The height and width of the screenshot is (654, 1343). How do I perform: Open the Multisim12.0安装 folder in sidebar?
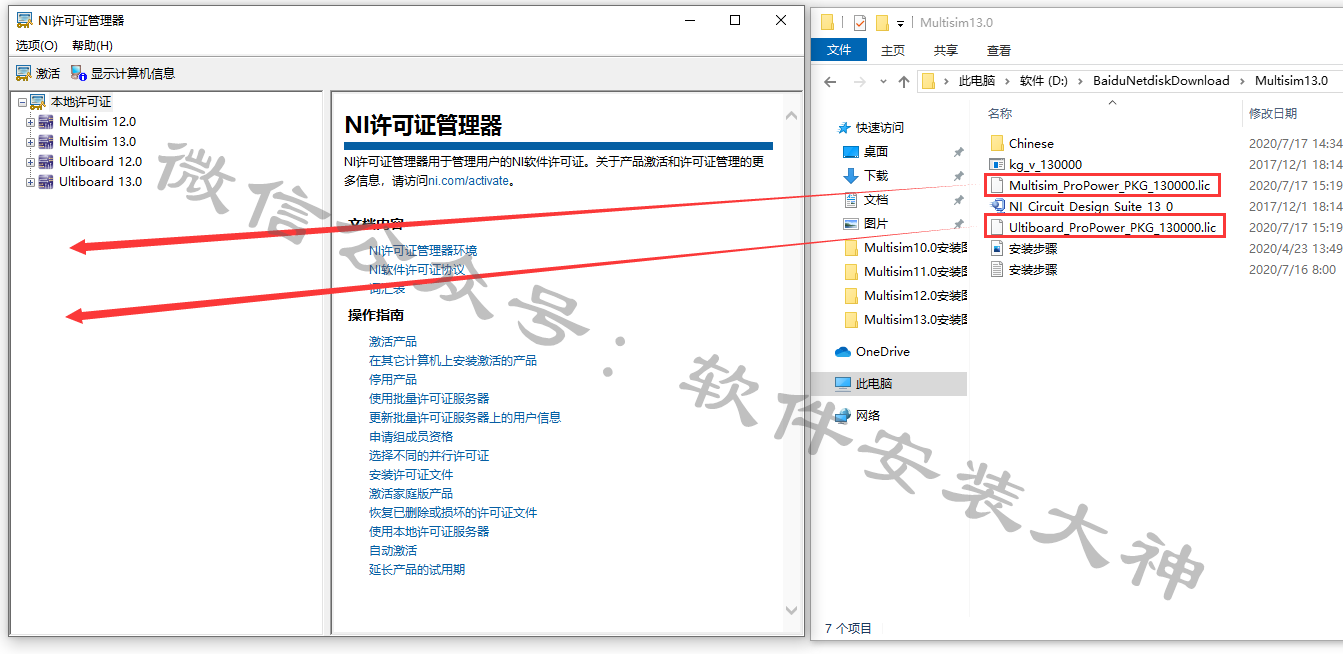click(x=905, y=295)
